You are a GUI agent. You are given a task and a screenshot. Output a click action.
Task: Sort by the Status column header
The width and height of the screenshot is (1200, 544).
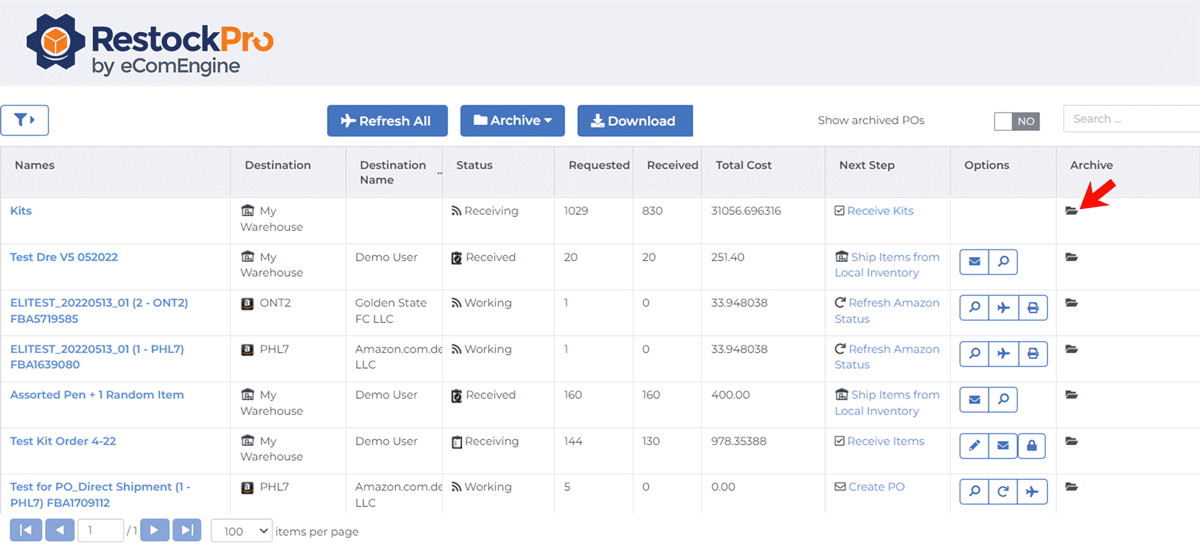pyautogui.click(x=474, y=165)
